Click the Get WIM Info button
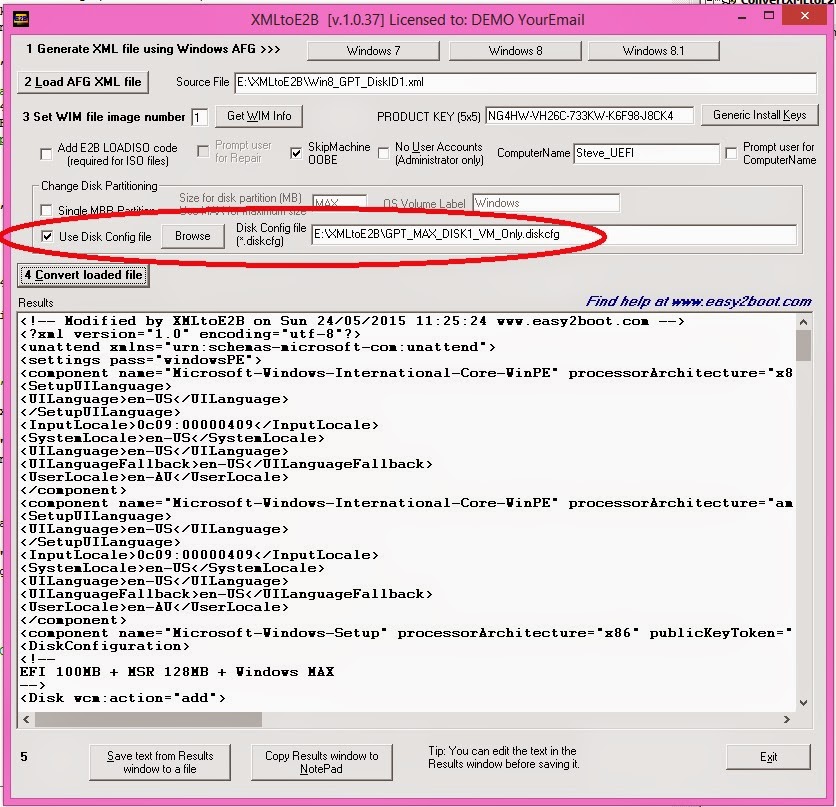The width and height of the screenshot is (836, 807). (x=258, y=116)
